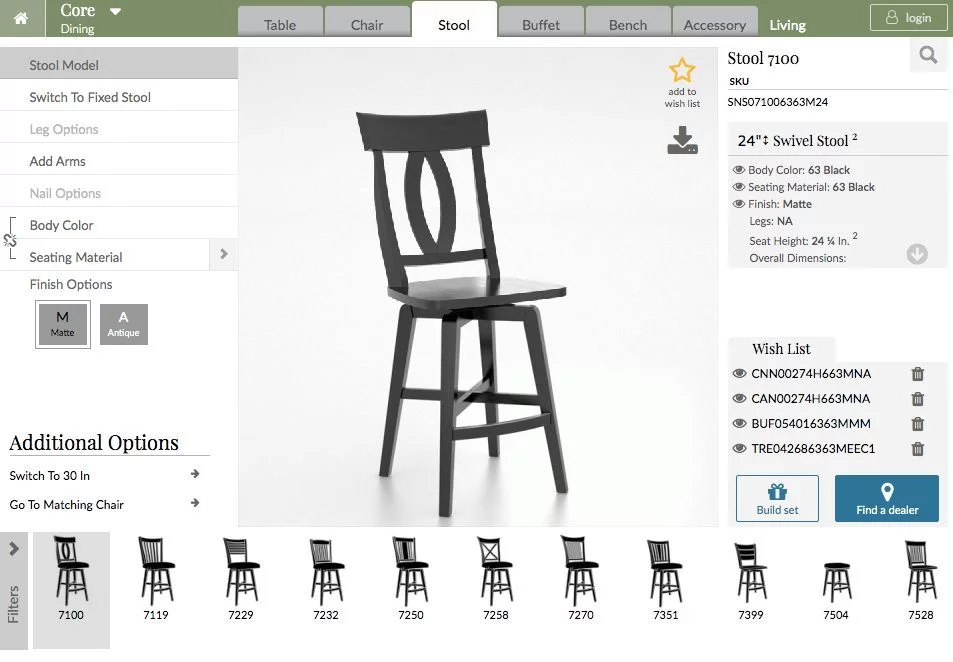Toggle visibility of CAN00274H663MNA item
Viewport: 953px width, 662px height.
(x=739, y=399)
